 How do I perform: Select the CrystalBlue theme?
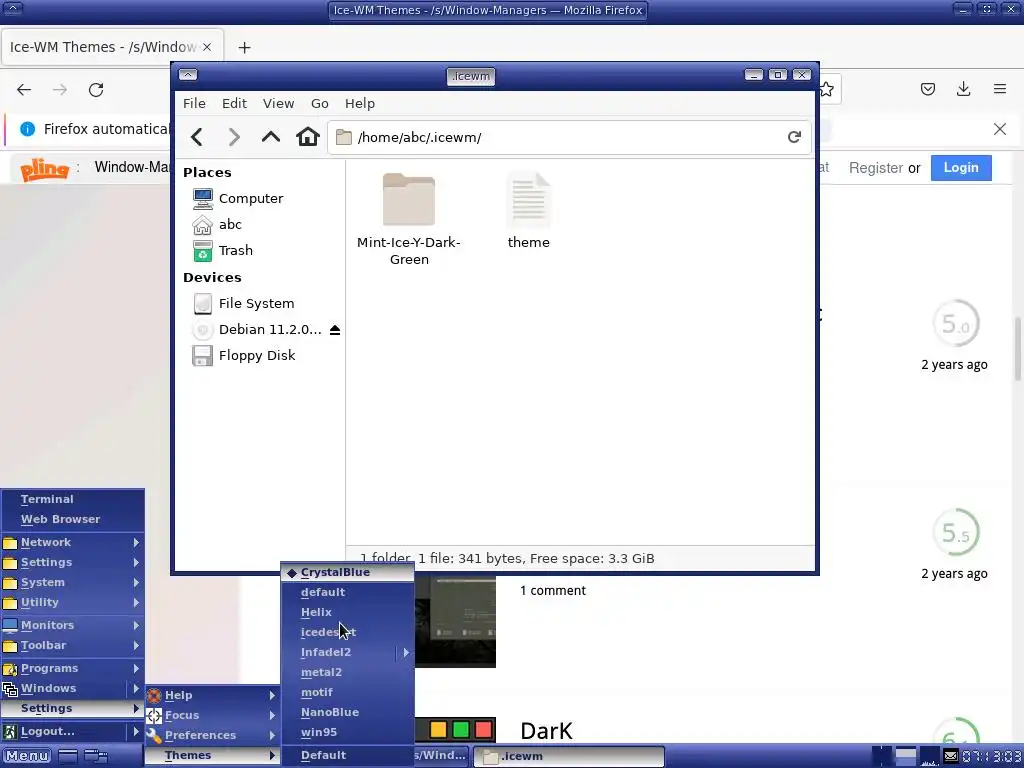coord(347,573)
